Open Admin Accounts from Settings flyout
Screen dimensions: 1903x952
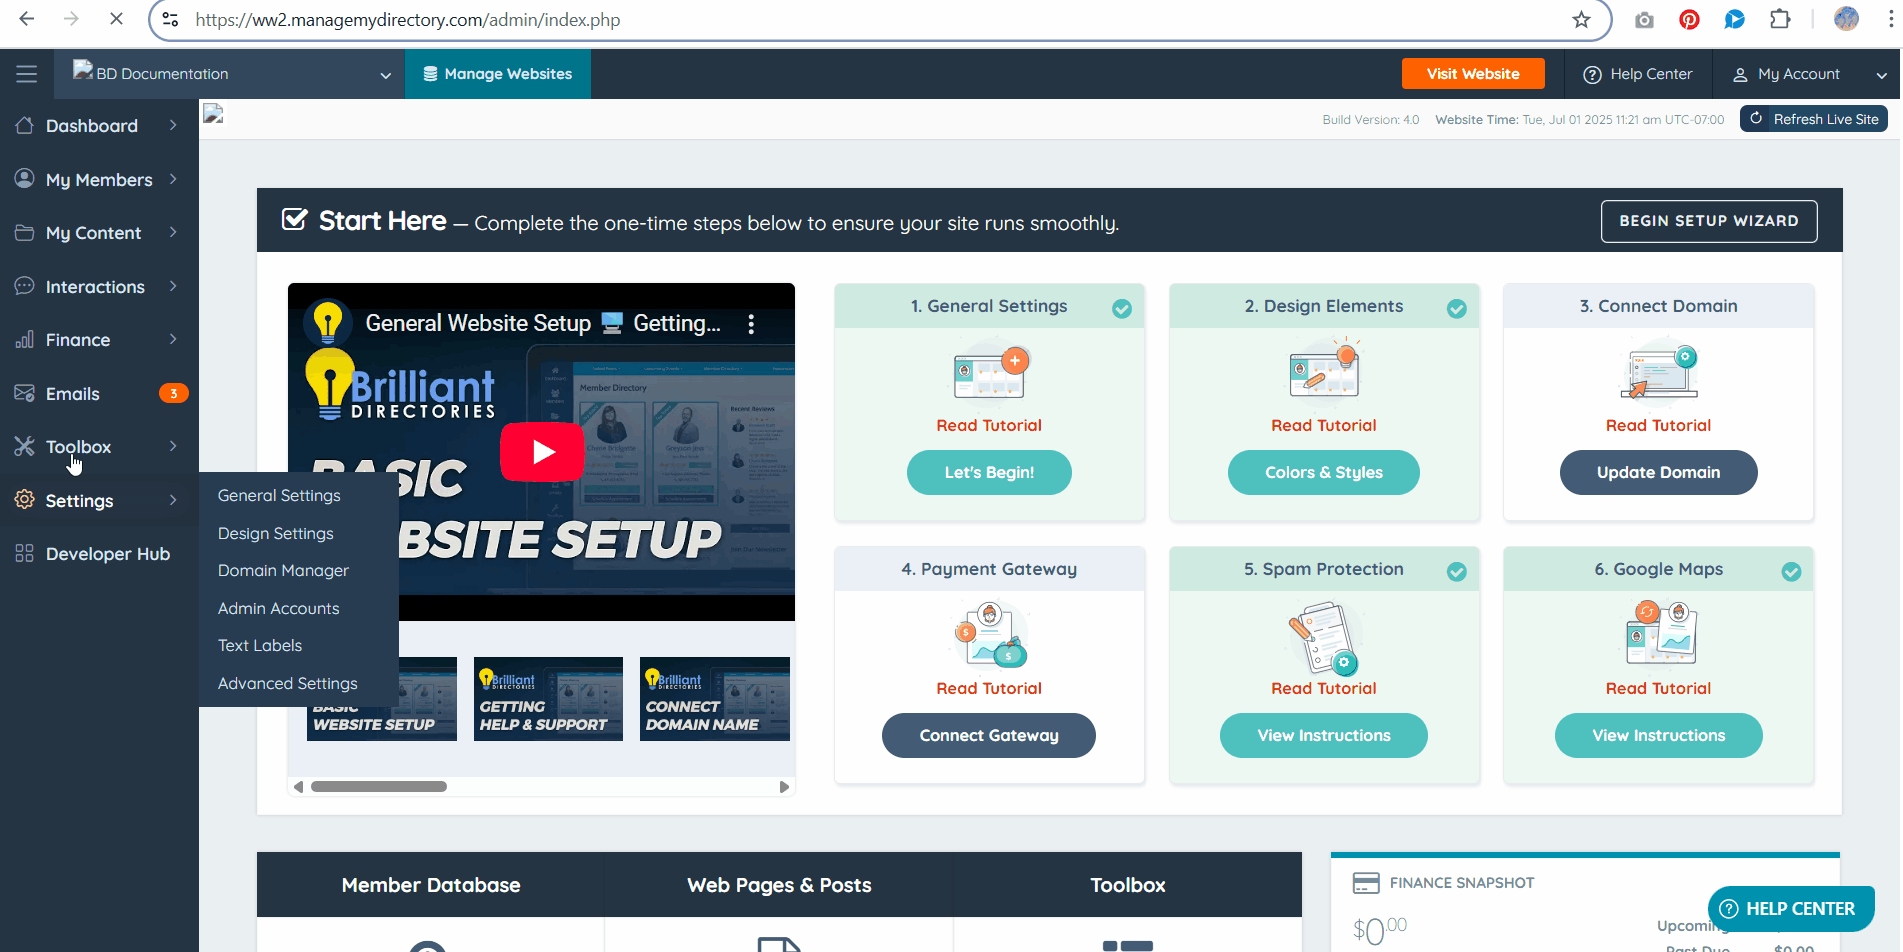click(x=278, y=608)
